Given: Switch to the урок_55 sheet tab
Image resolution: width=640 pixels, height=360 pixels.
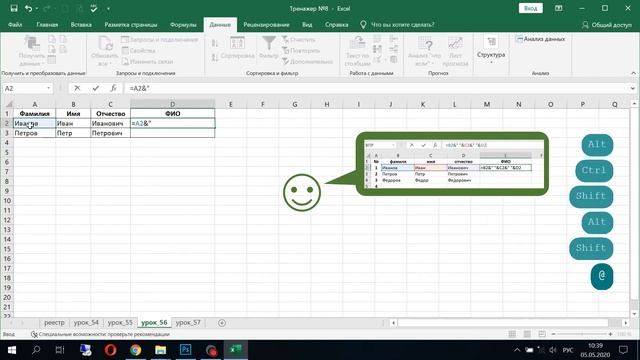Looking at the screenshot, I should [x=120, y=322].
